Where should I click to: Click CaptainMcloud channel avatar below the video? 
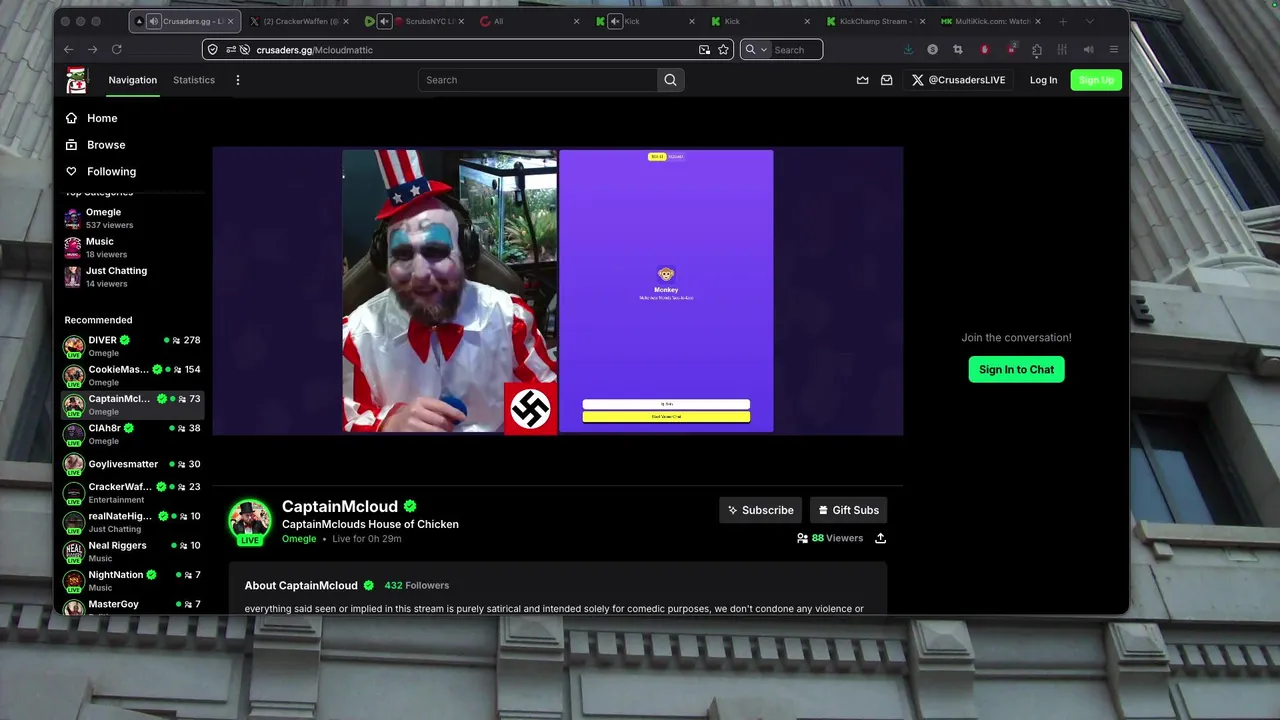point(249,521)
